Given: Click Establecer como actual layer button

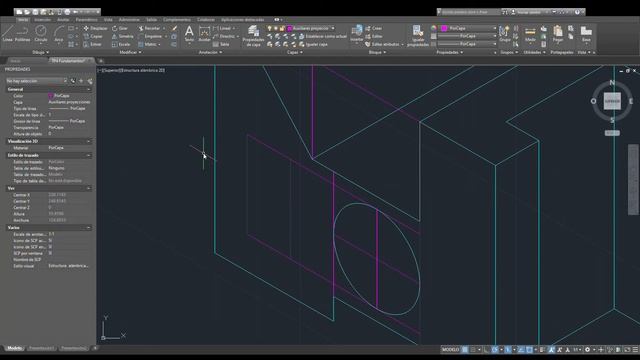Looking at the screenshot, I should 322,36.
